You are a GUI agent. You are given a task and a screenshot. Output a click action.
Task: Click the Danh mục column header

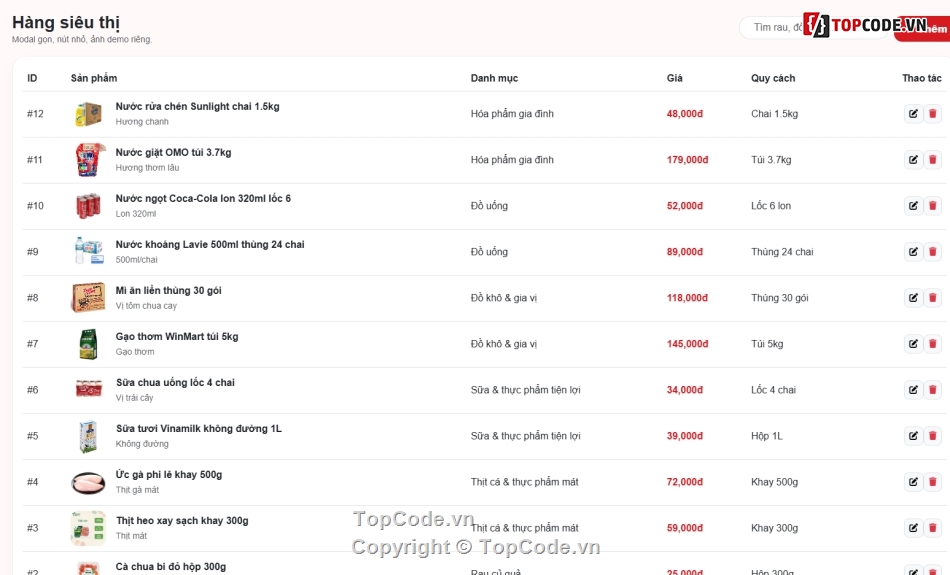[494, 78]
